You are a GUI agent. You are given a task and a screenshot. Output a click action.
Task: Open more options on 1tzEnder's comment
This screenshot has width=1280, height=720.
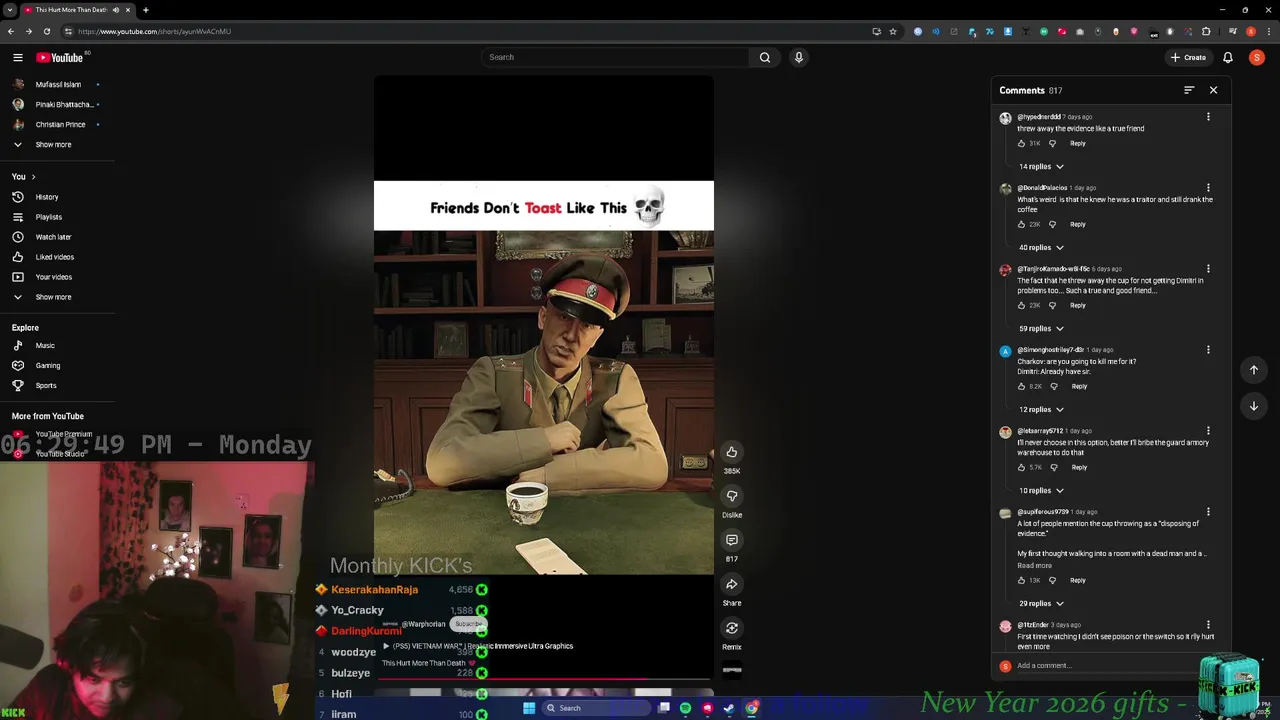pyautogui.click(x=1208, y=625)
